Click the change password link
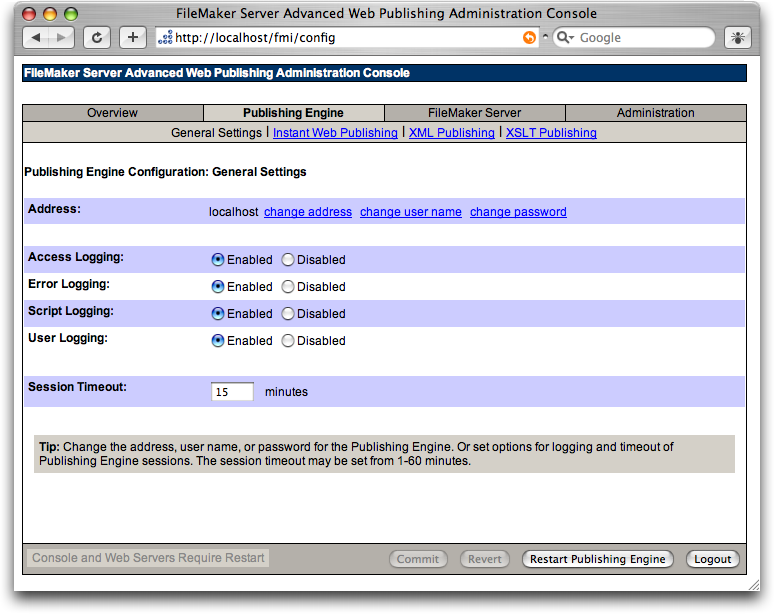This screenshot has height=614, width=774. coord(518,212)
